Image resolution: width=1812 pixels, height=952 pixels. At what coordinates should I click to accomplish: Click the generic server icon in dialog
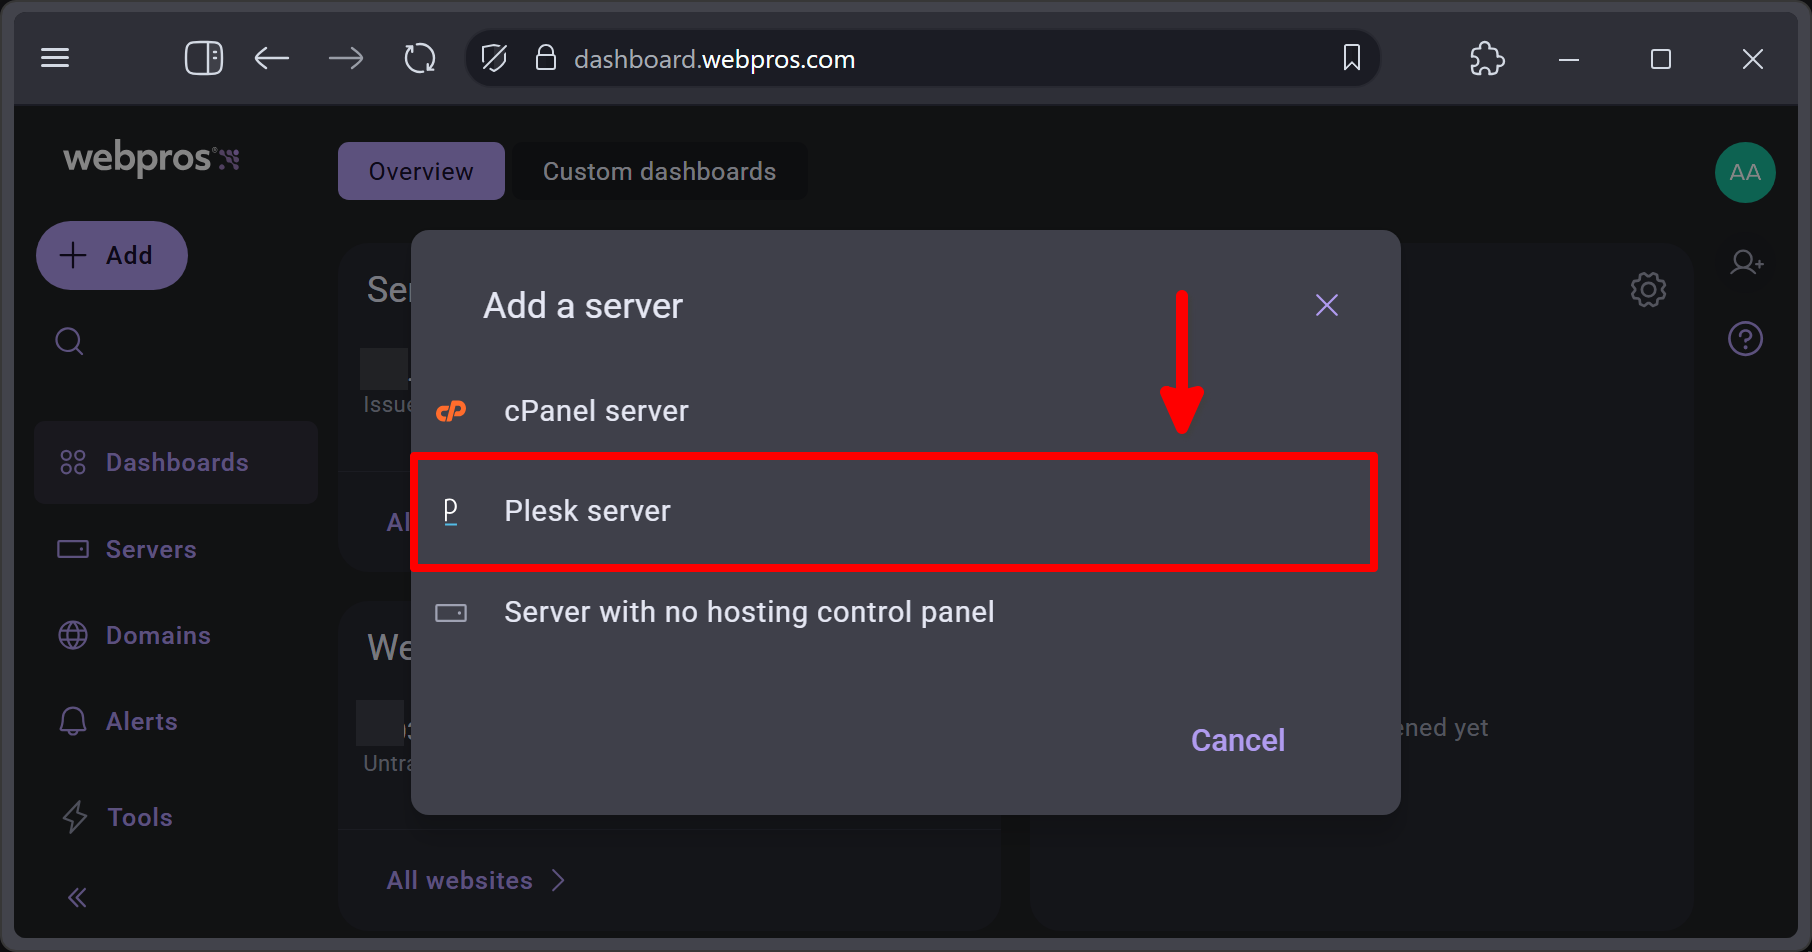coord(451,612)
